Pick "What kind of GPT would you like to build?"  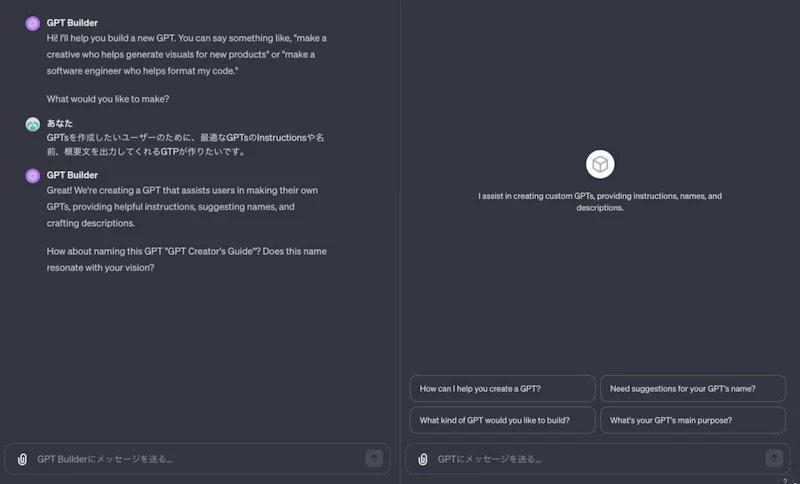(x=501, y=420)
